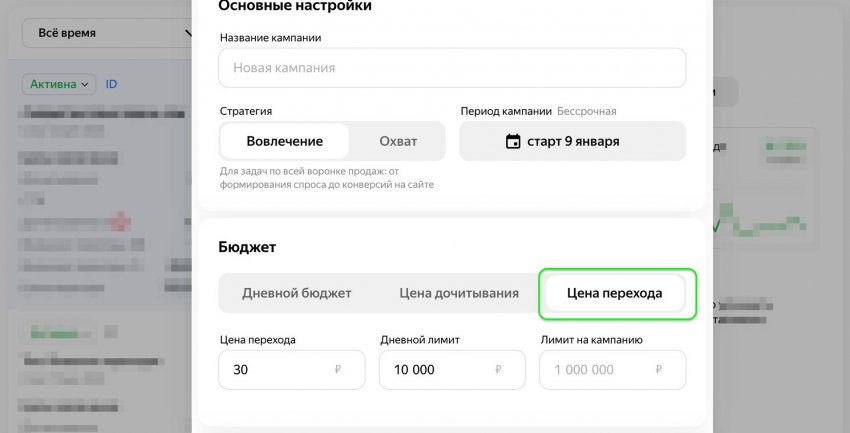Click the ruble icon in Цена перехода field
Viewport: 850px width, 433px height.
(x=340, y=370)
